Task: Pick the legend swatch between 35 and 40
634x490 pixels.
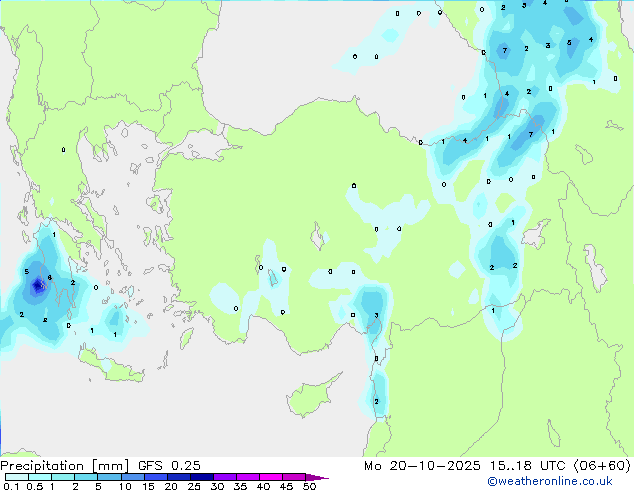Action: [x=248, y=477]
